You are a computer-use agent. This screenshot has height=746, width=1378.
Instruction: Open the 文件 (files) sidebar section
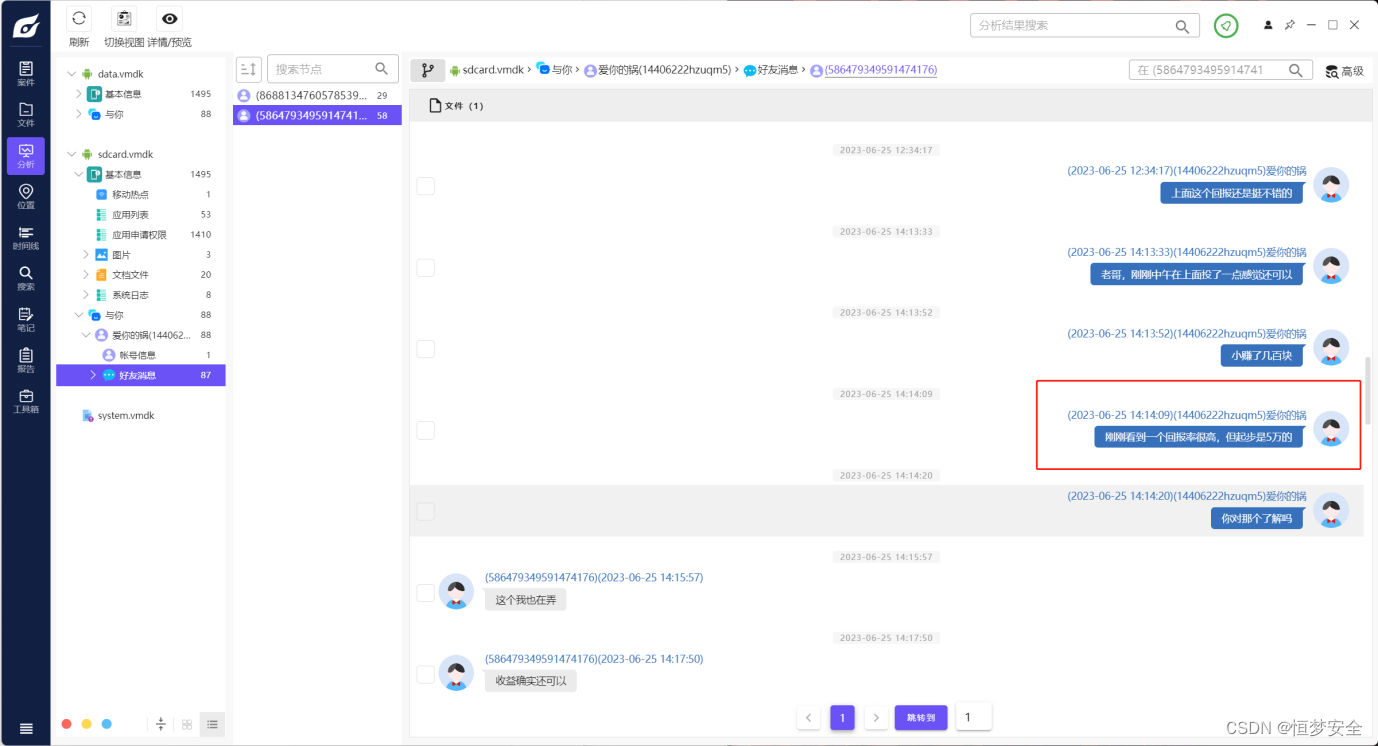pyautogui.click(x=26, y=114)
